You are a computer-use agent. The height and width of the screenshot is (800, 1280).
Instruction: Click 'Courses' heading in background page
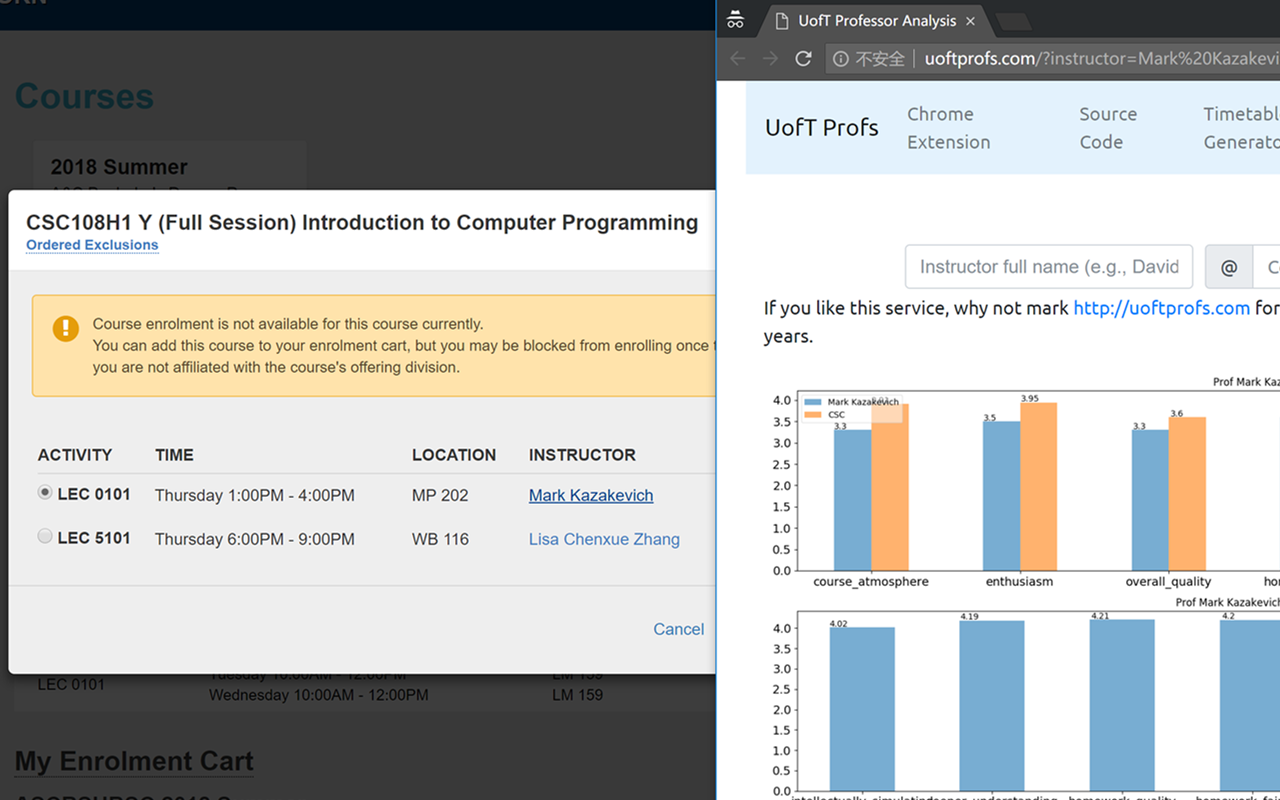point(84,96)
